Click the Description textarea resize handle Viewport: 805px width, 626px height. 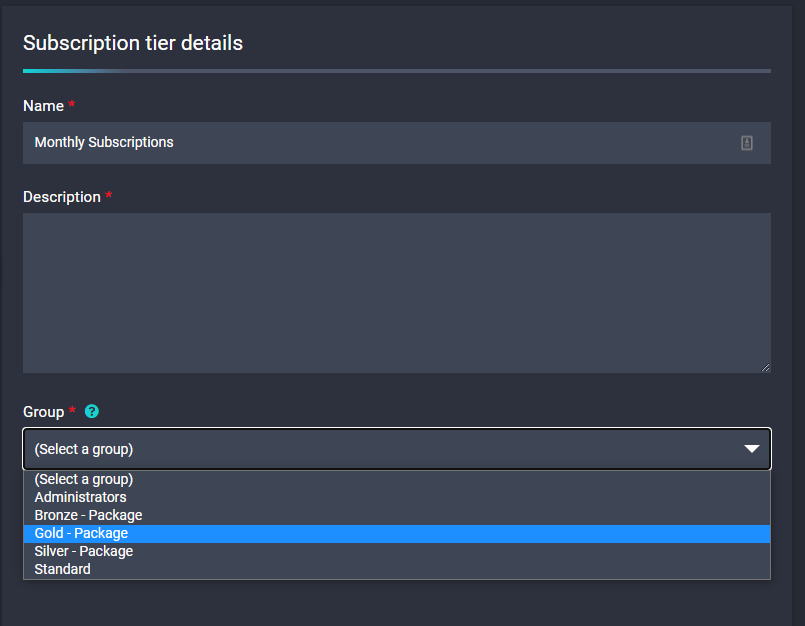765,367
